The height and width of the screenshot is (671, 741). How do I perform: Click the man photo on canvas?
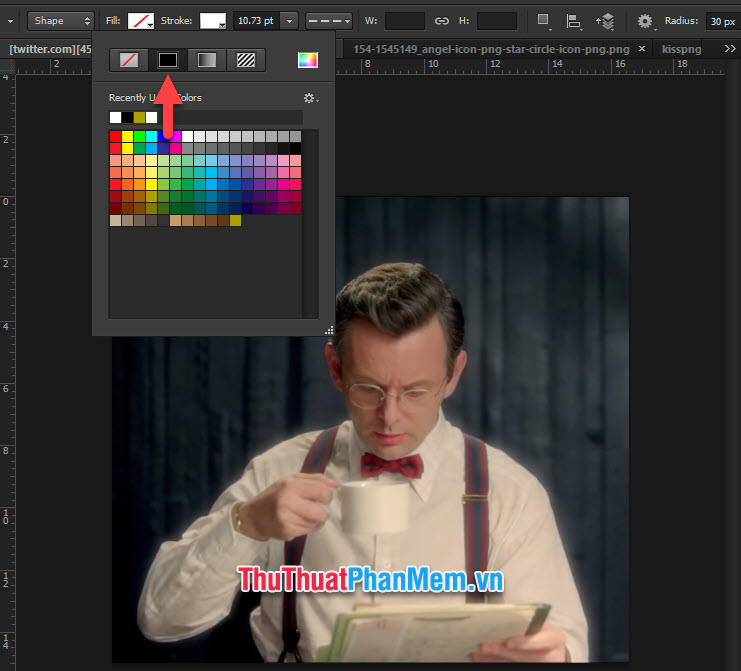370,429
